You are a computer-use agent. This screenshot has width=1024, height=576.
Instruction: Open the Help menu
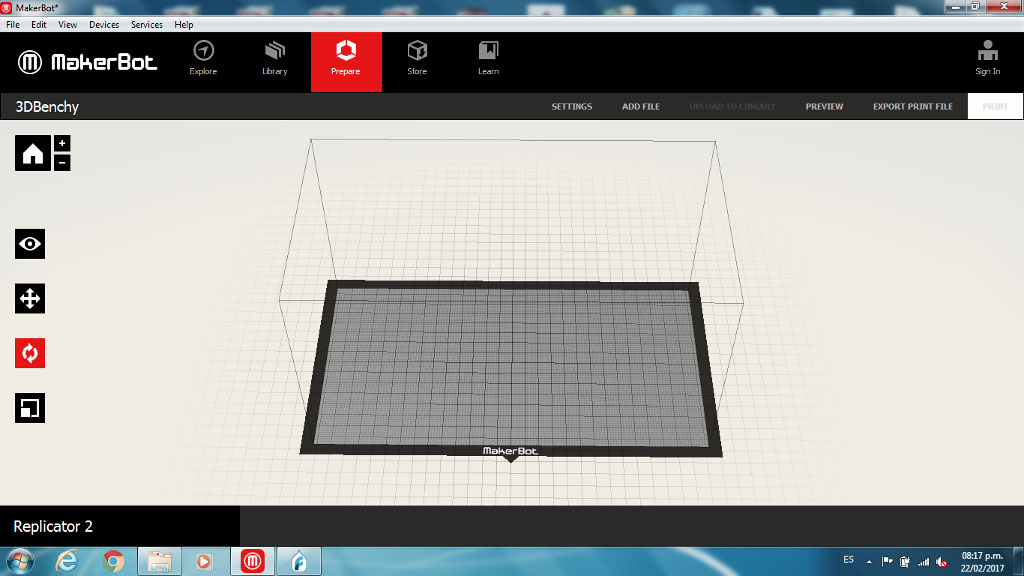point(184,25)
